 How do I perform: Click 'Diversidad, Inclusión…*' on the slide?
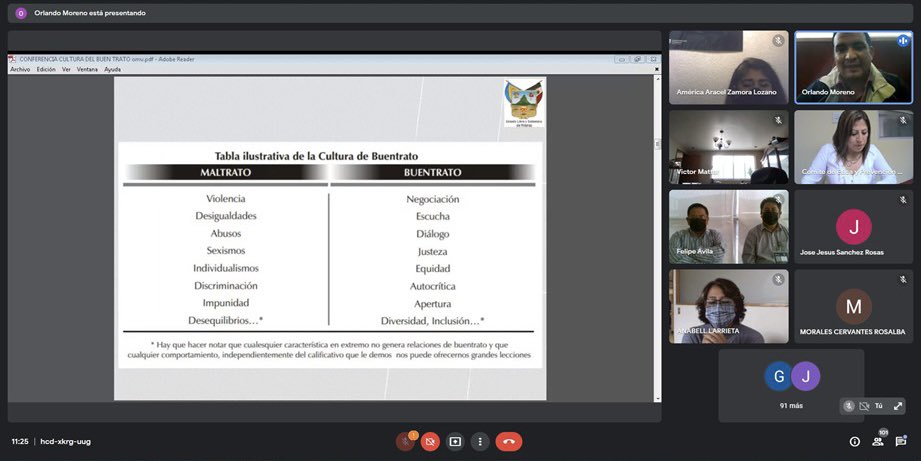(x=433, y=321)
